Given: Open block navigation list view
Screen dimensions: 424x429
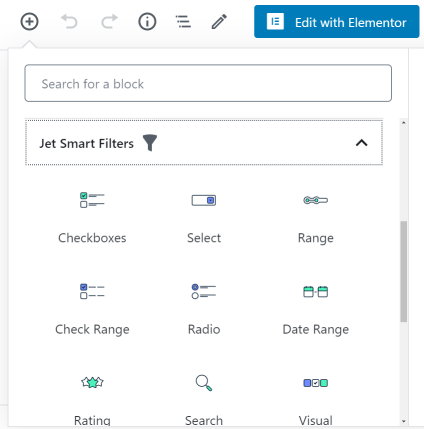Looking at the screenshot, I should [x=183, y=22].
